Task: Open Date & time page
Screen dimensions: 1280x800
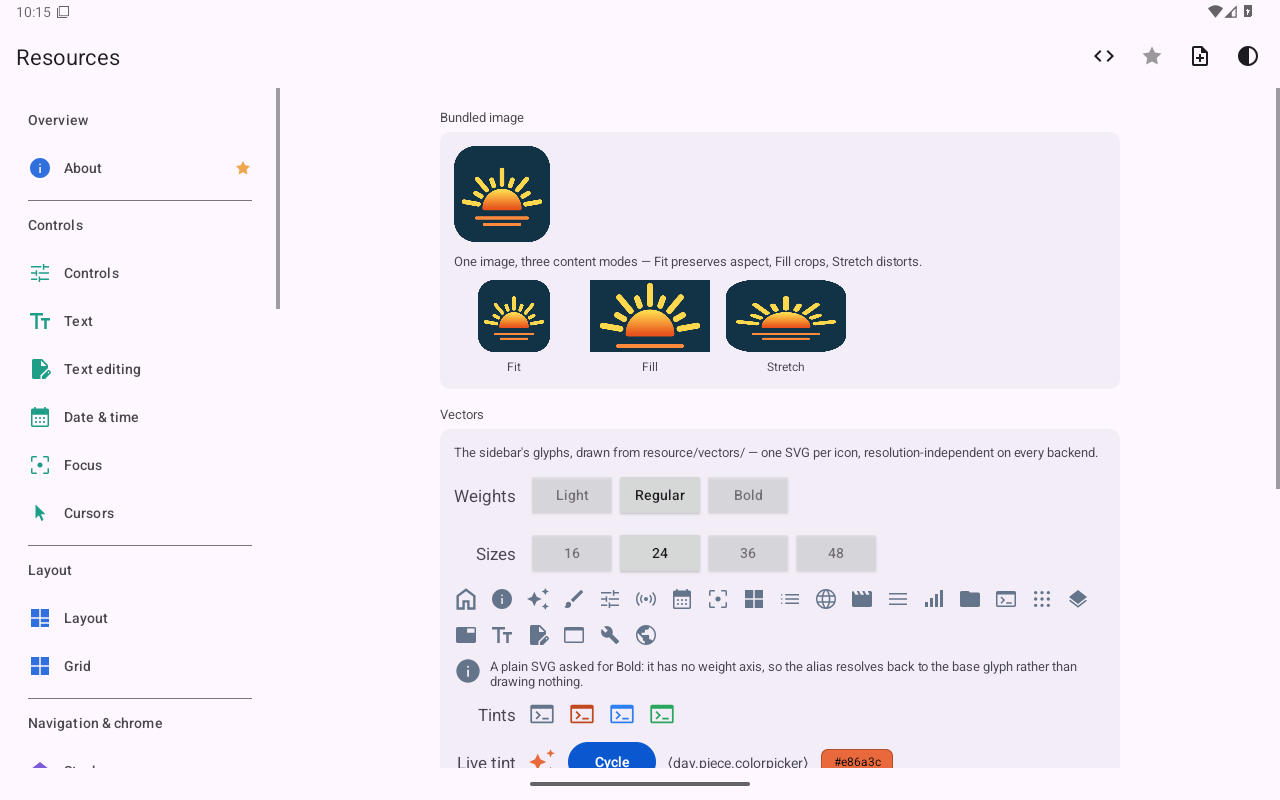Action: [x=140, y=417]
